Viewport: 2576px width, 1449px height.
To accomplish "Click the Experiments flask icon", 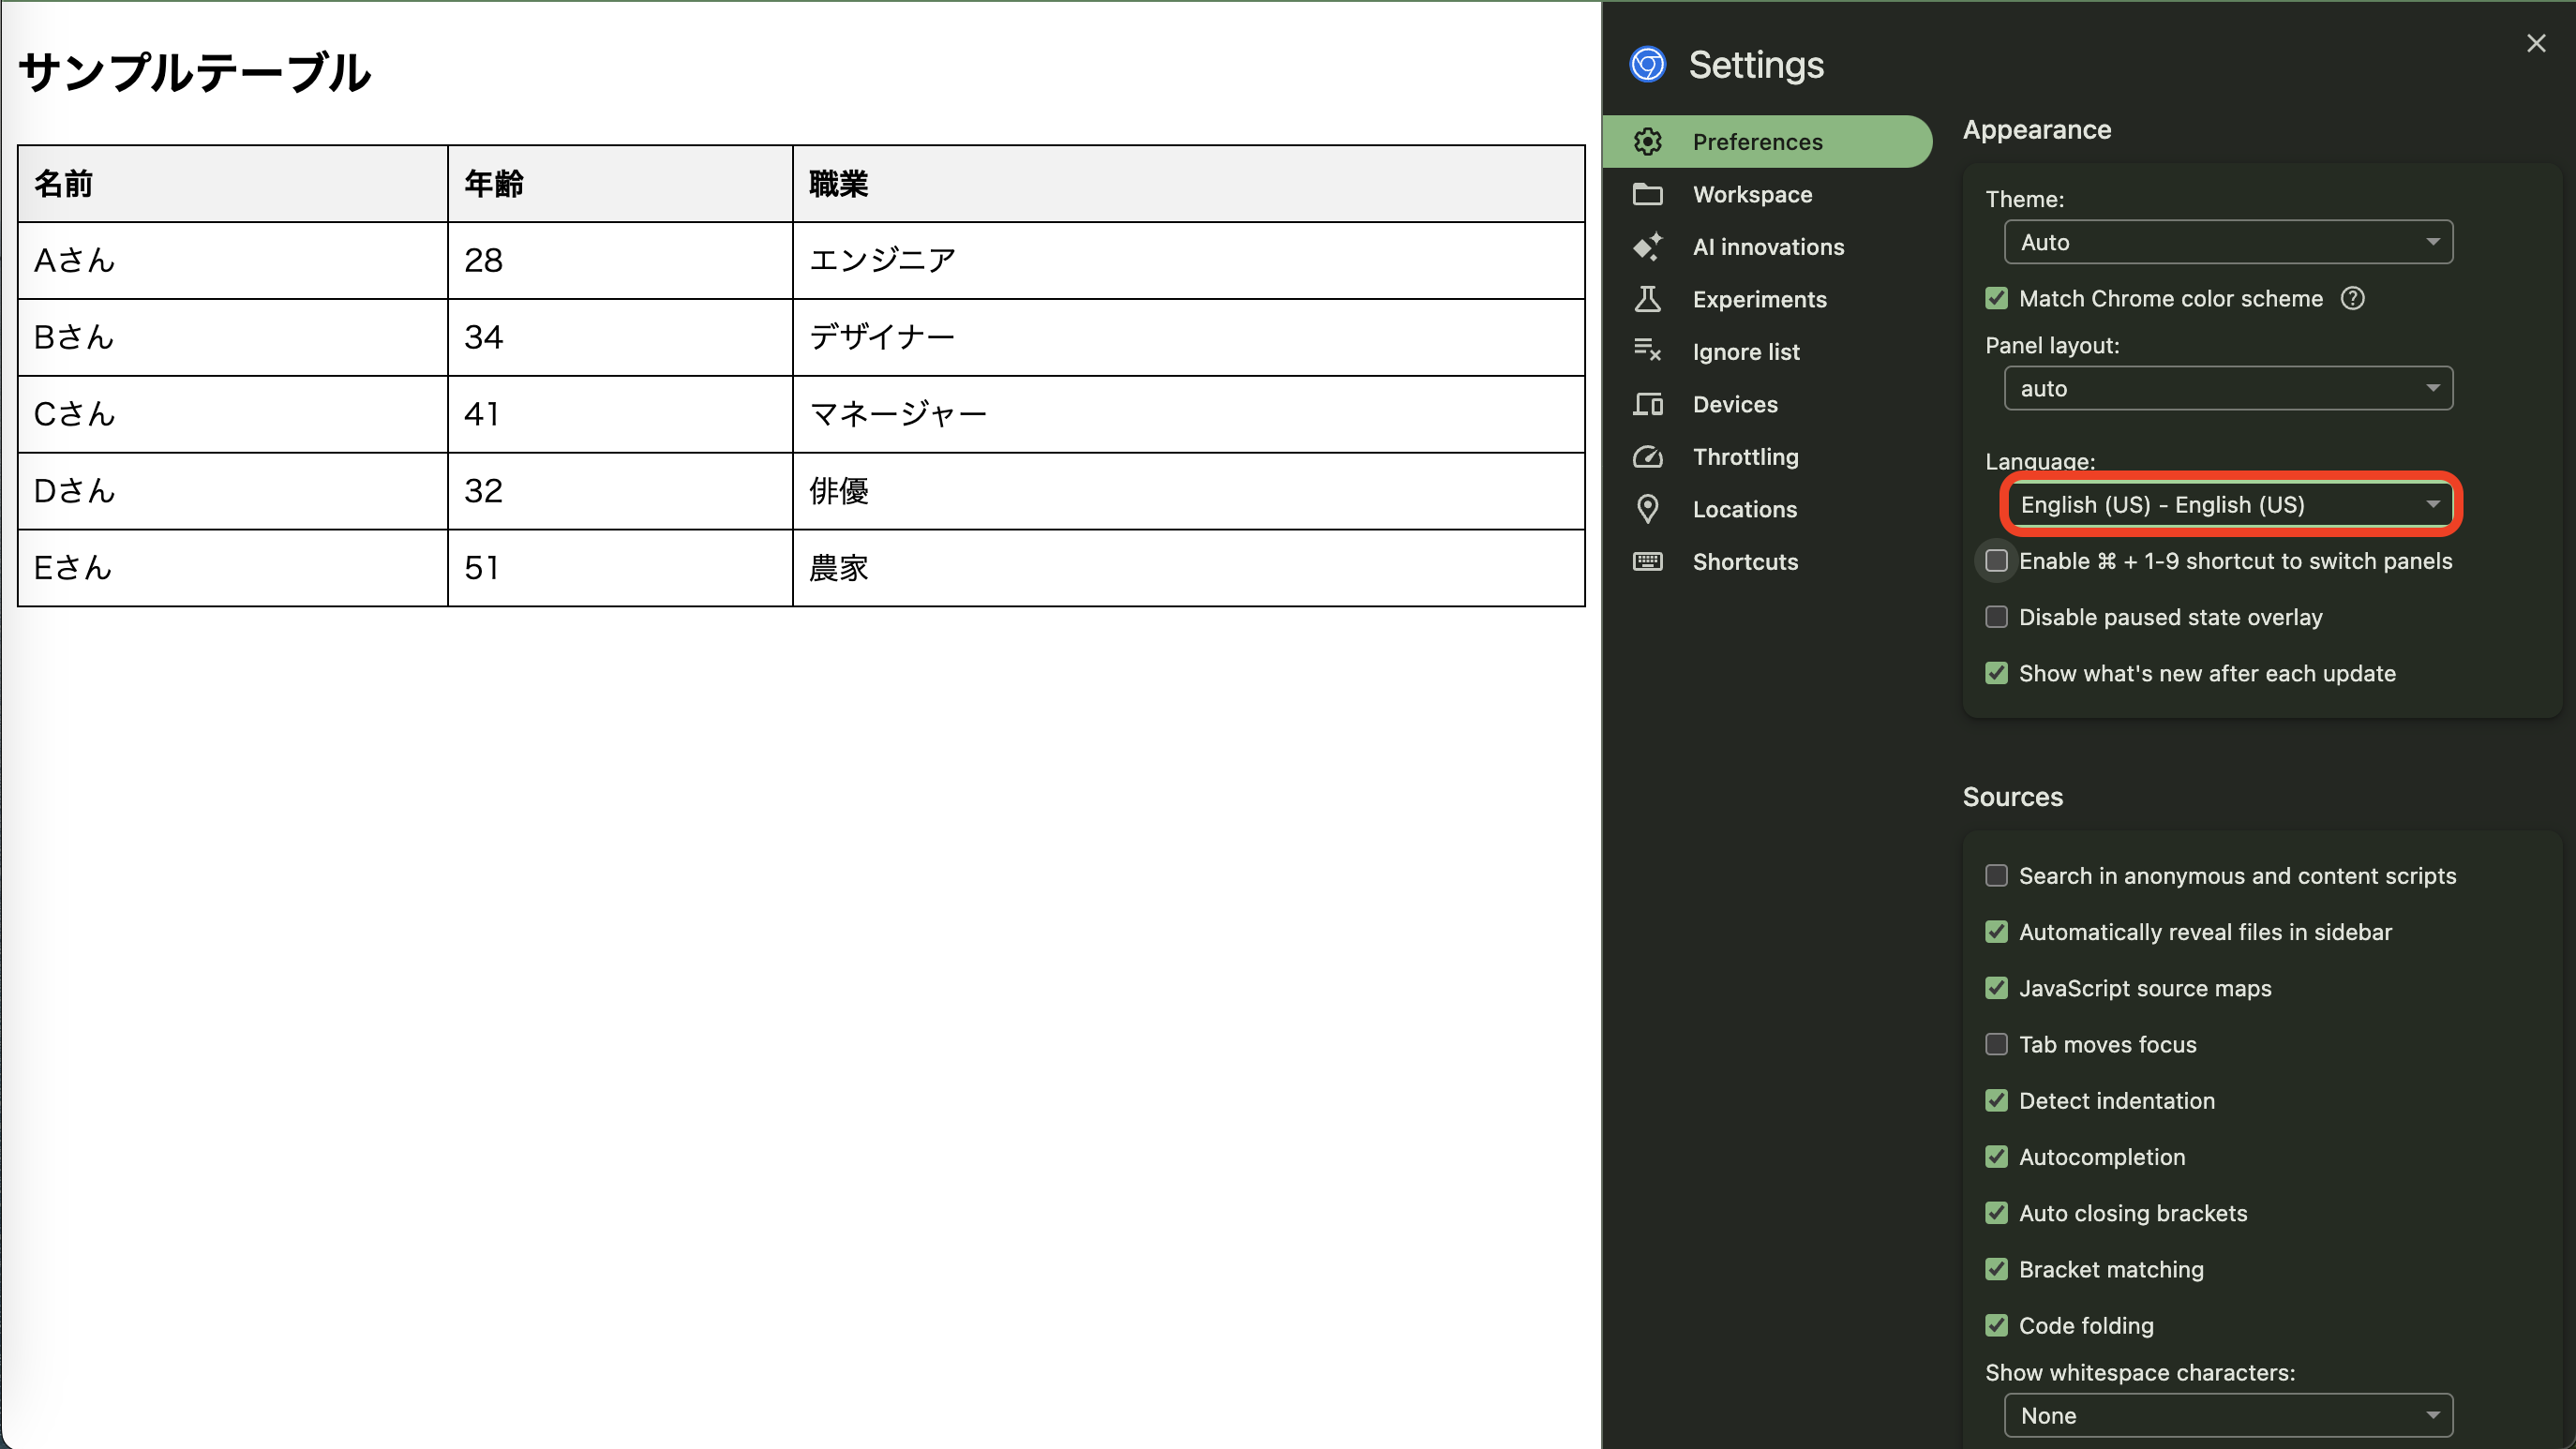I will click(1648, 299).
